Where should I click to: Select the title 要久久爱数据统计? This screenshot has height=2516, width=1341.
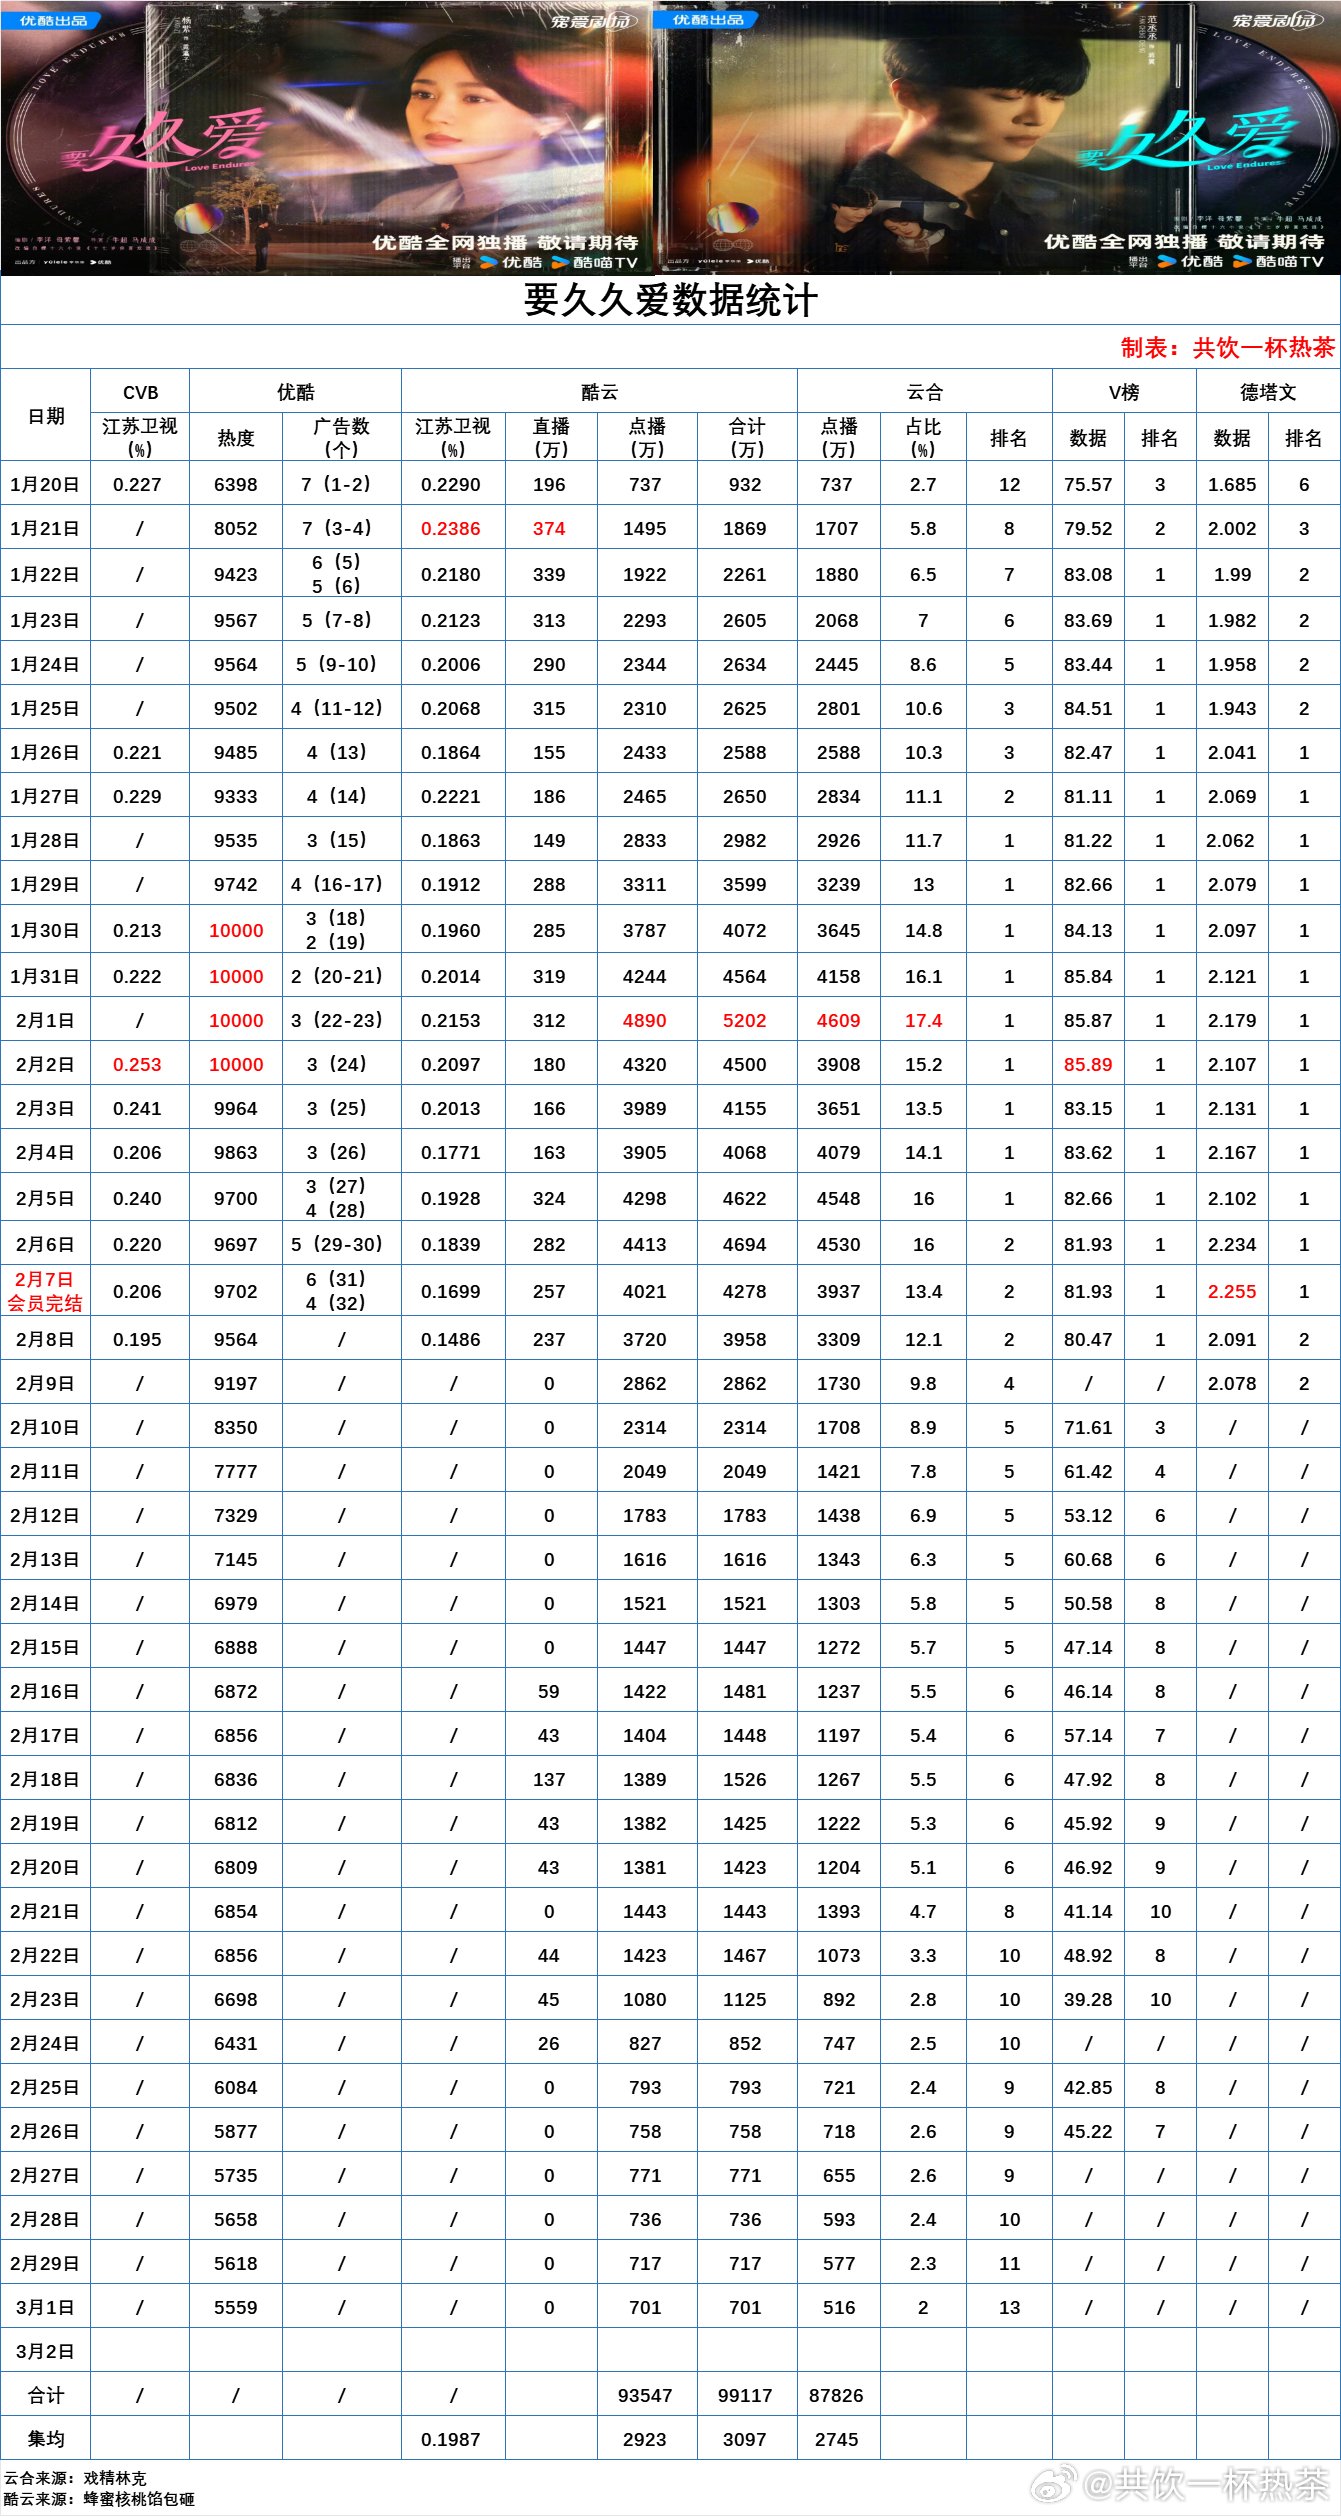click(x=671, y=300)
